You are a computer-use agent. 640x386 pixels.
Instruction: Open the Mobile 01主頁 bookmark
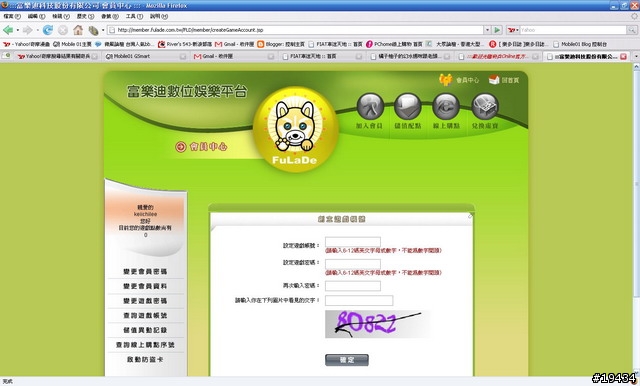tap(72, 44)
